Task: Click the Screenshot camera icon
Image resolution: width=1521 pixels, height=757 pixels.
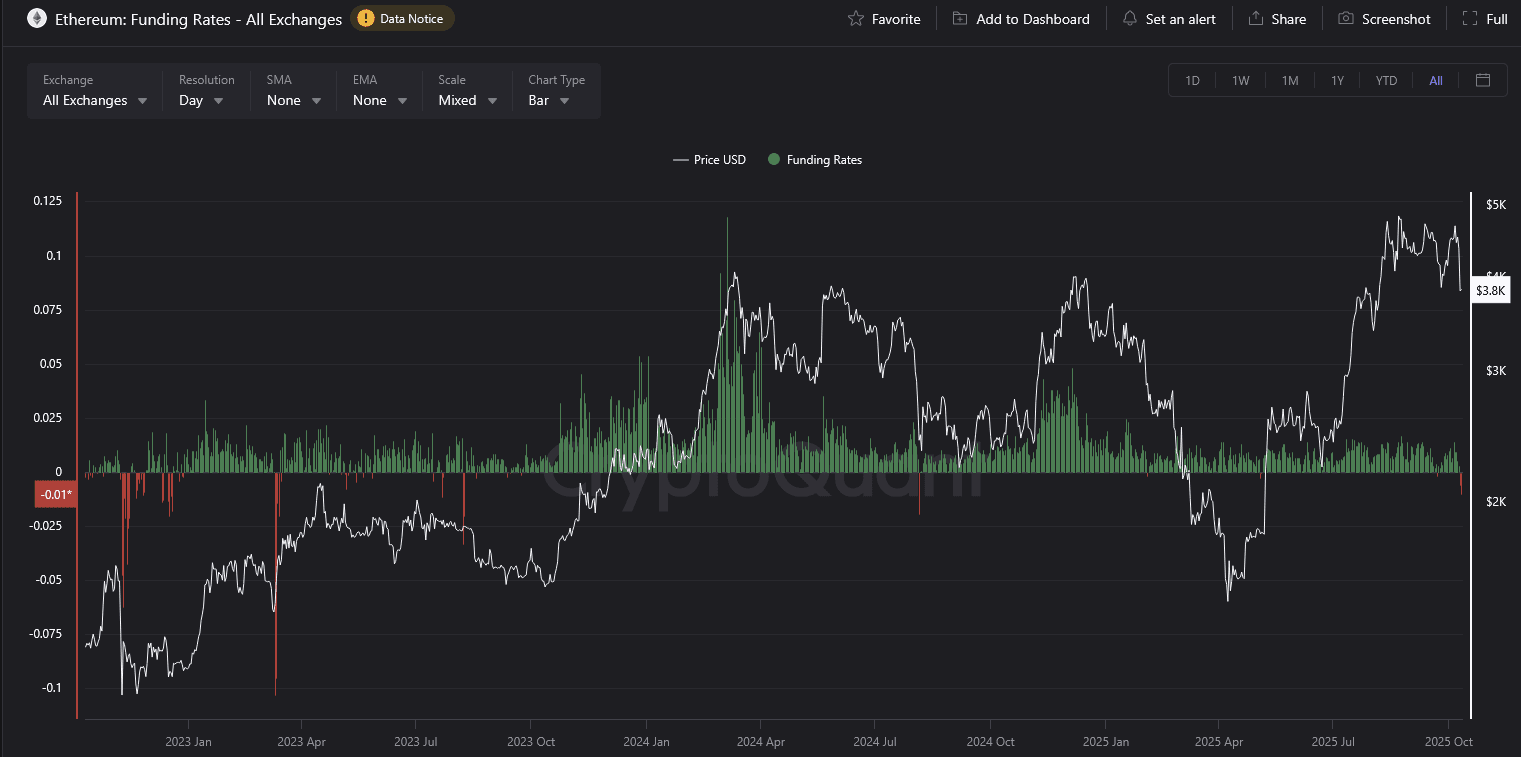Action: click(x=1346, y=19)
